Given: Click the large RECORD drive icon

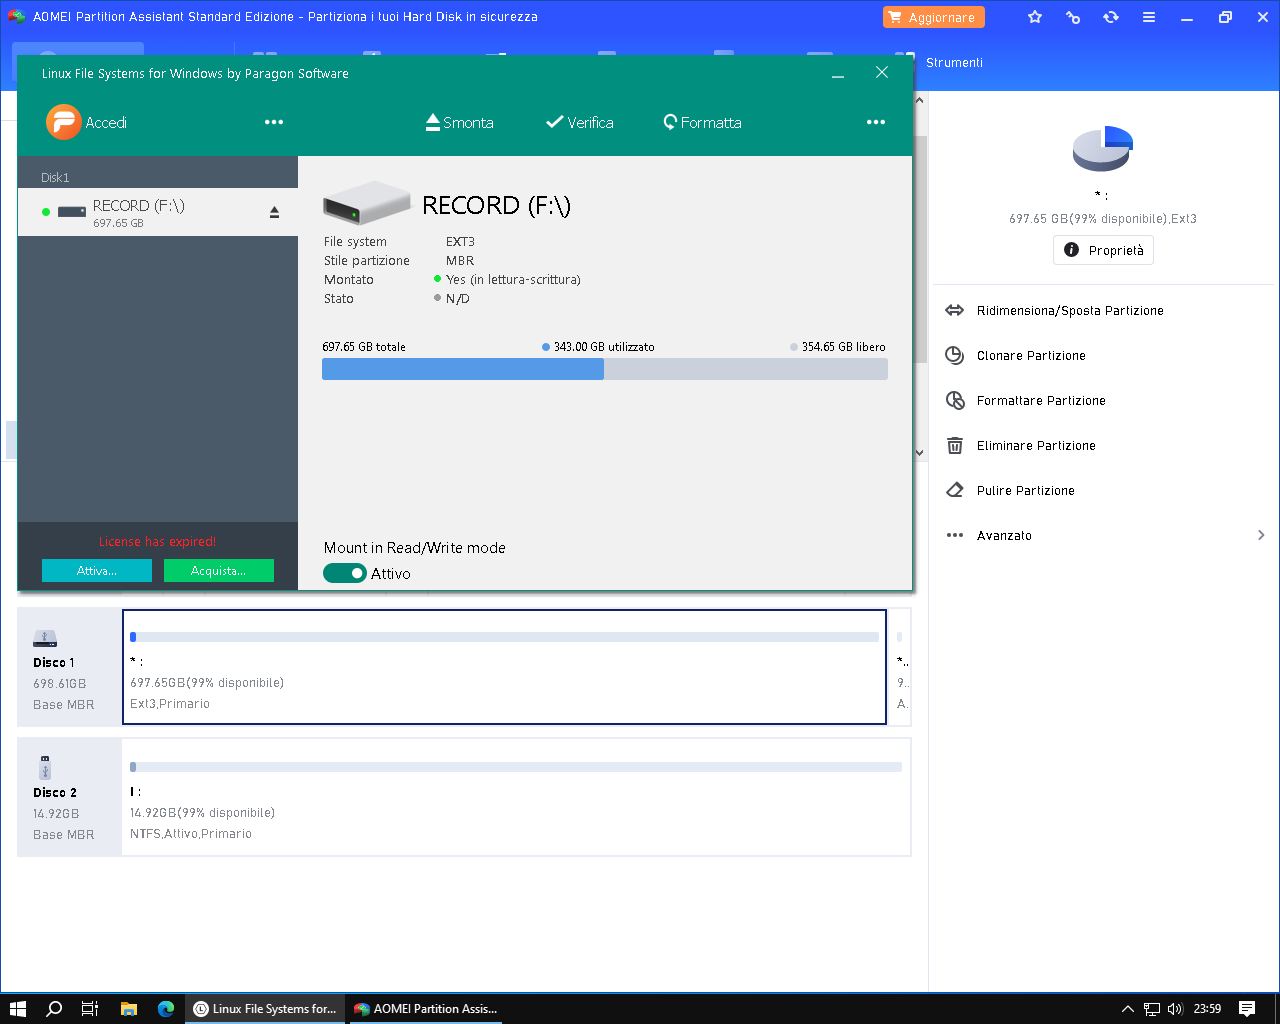Looking at the screenshot, I should pyautogui.click(x=366, y=203).
